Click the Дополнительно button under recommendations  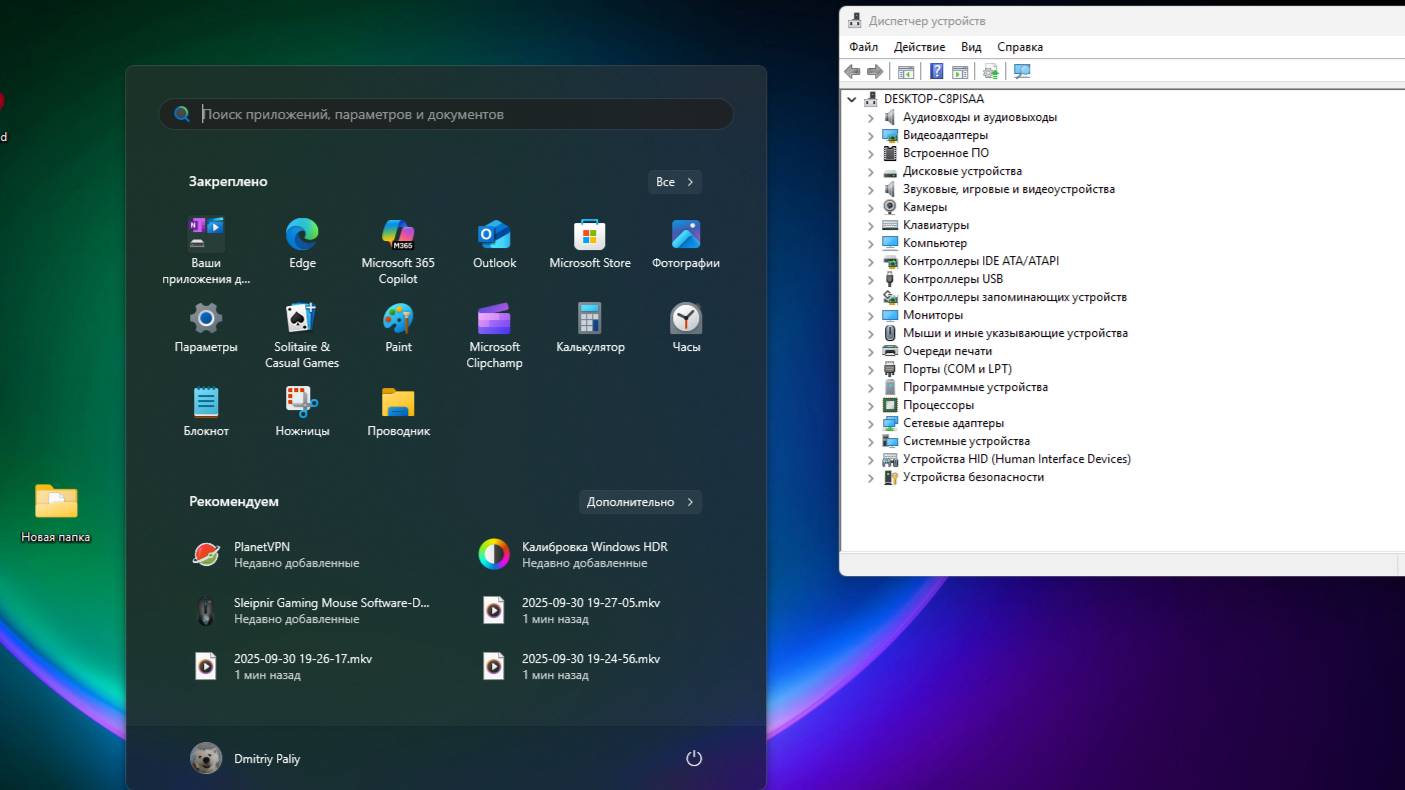tap(640, 502)
